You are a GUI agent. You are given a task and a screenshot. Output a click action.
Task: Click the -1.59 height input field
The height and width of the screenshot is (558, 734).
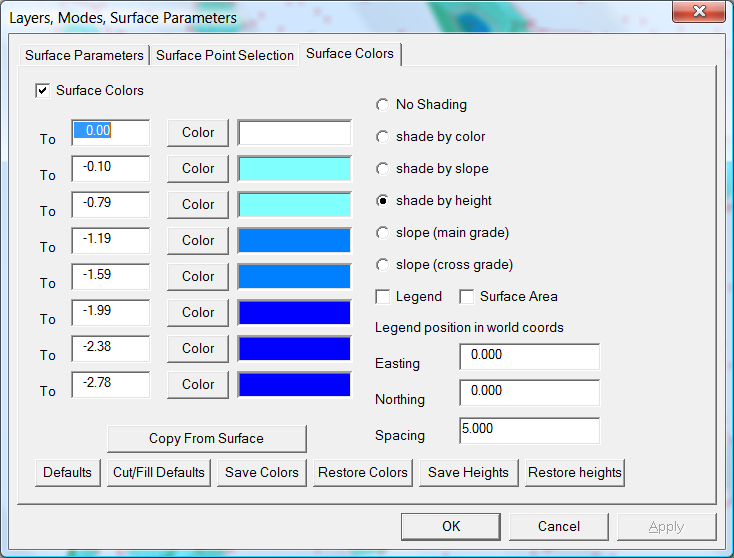111,277
